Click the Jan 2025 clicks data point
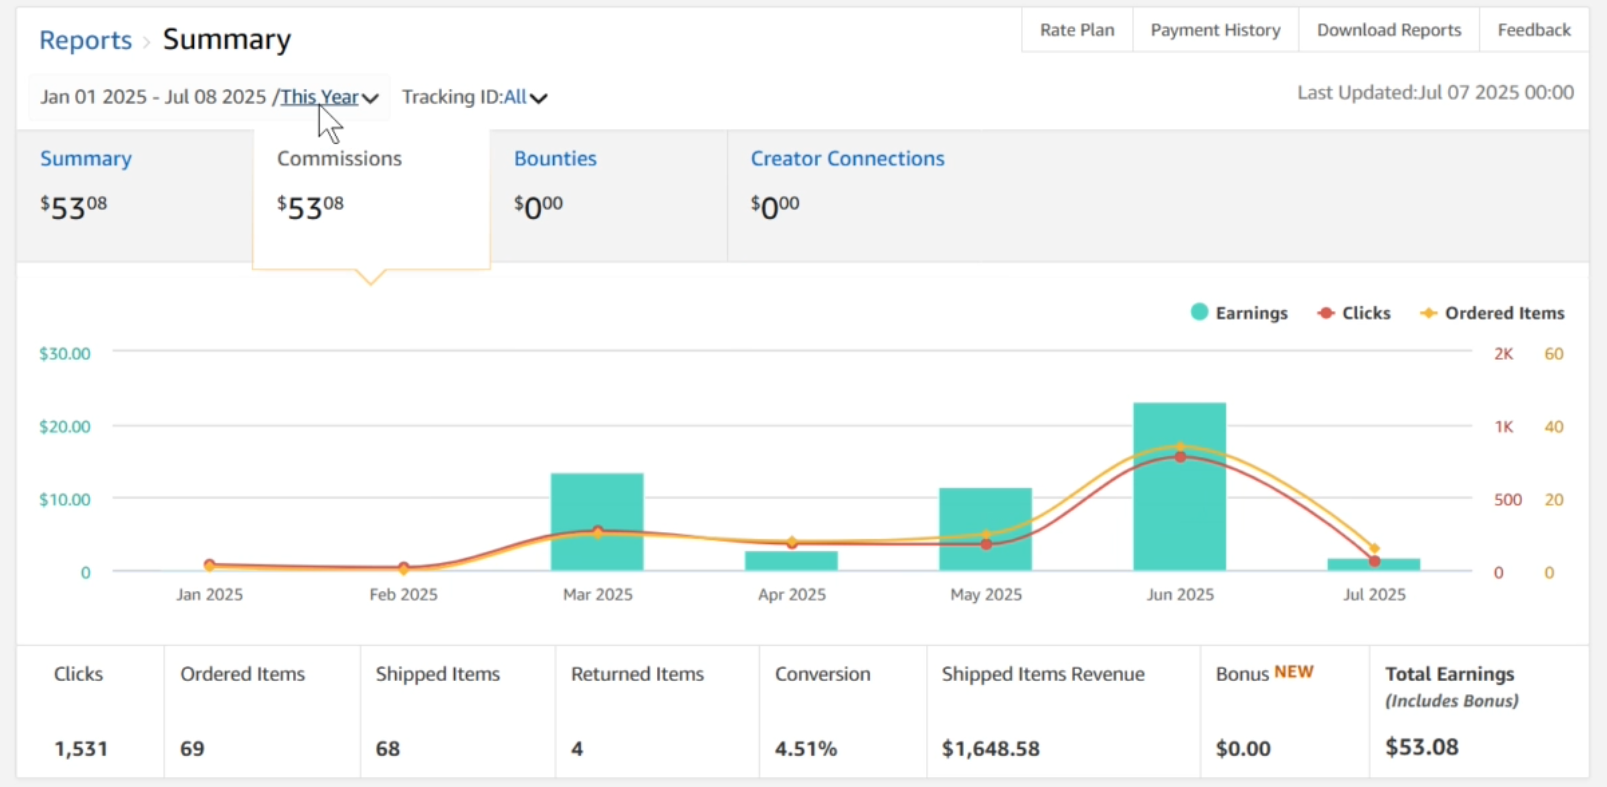Screen dimensions: 1607x787 (209, 565)
